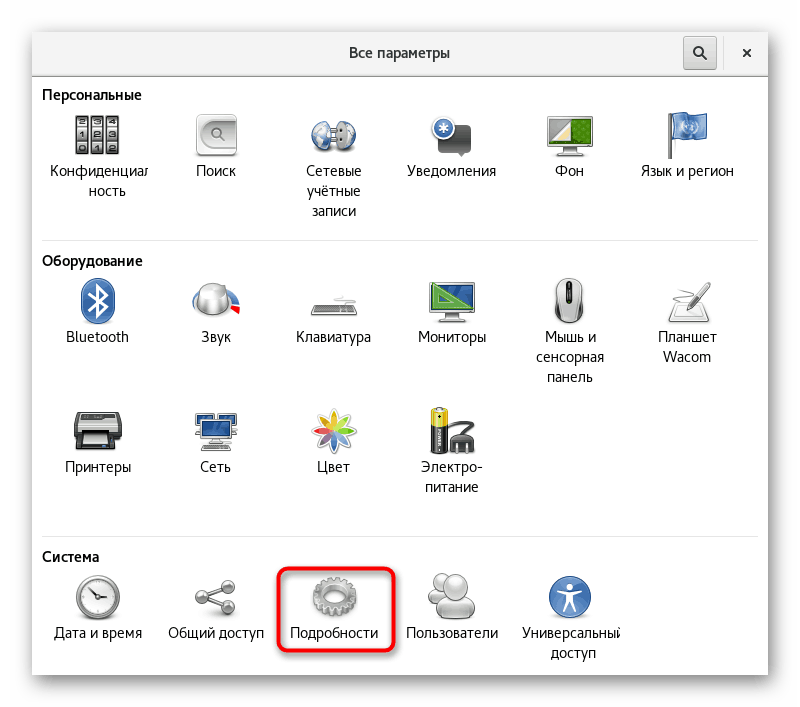Open Язык и регион settings
Image resolution: width=800 pixels, height=707 pixels.
click(x=687, y=135)
